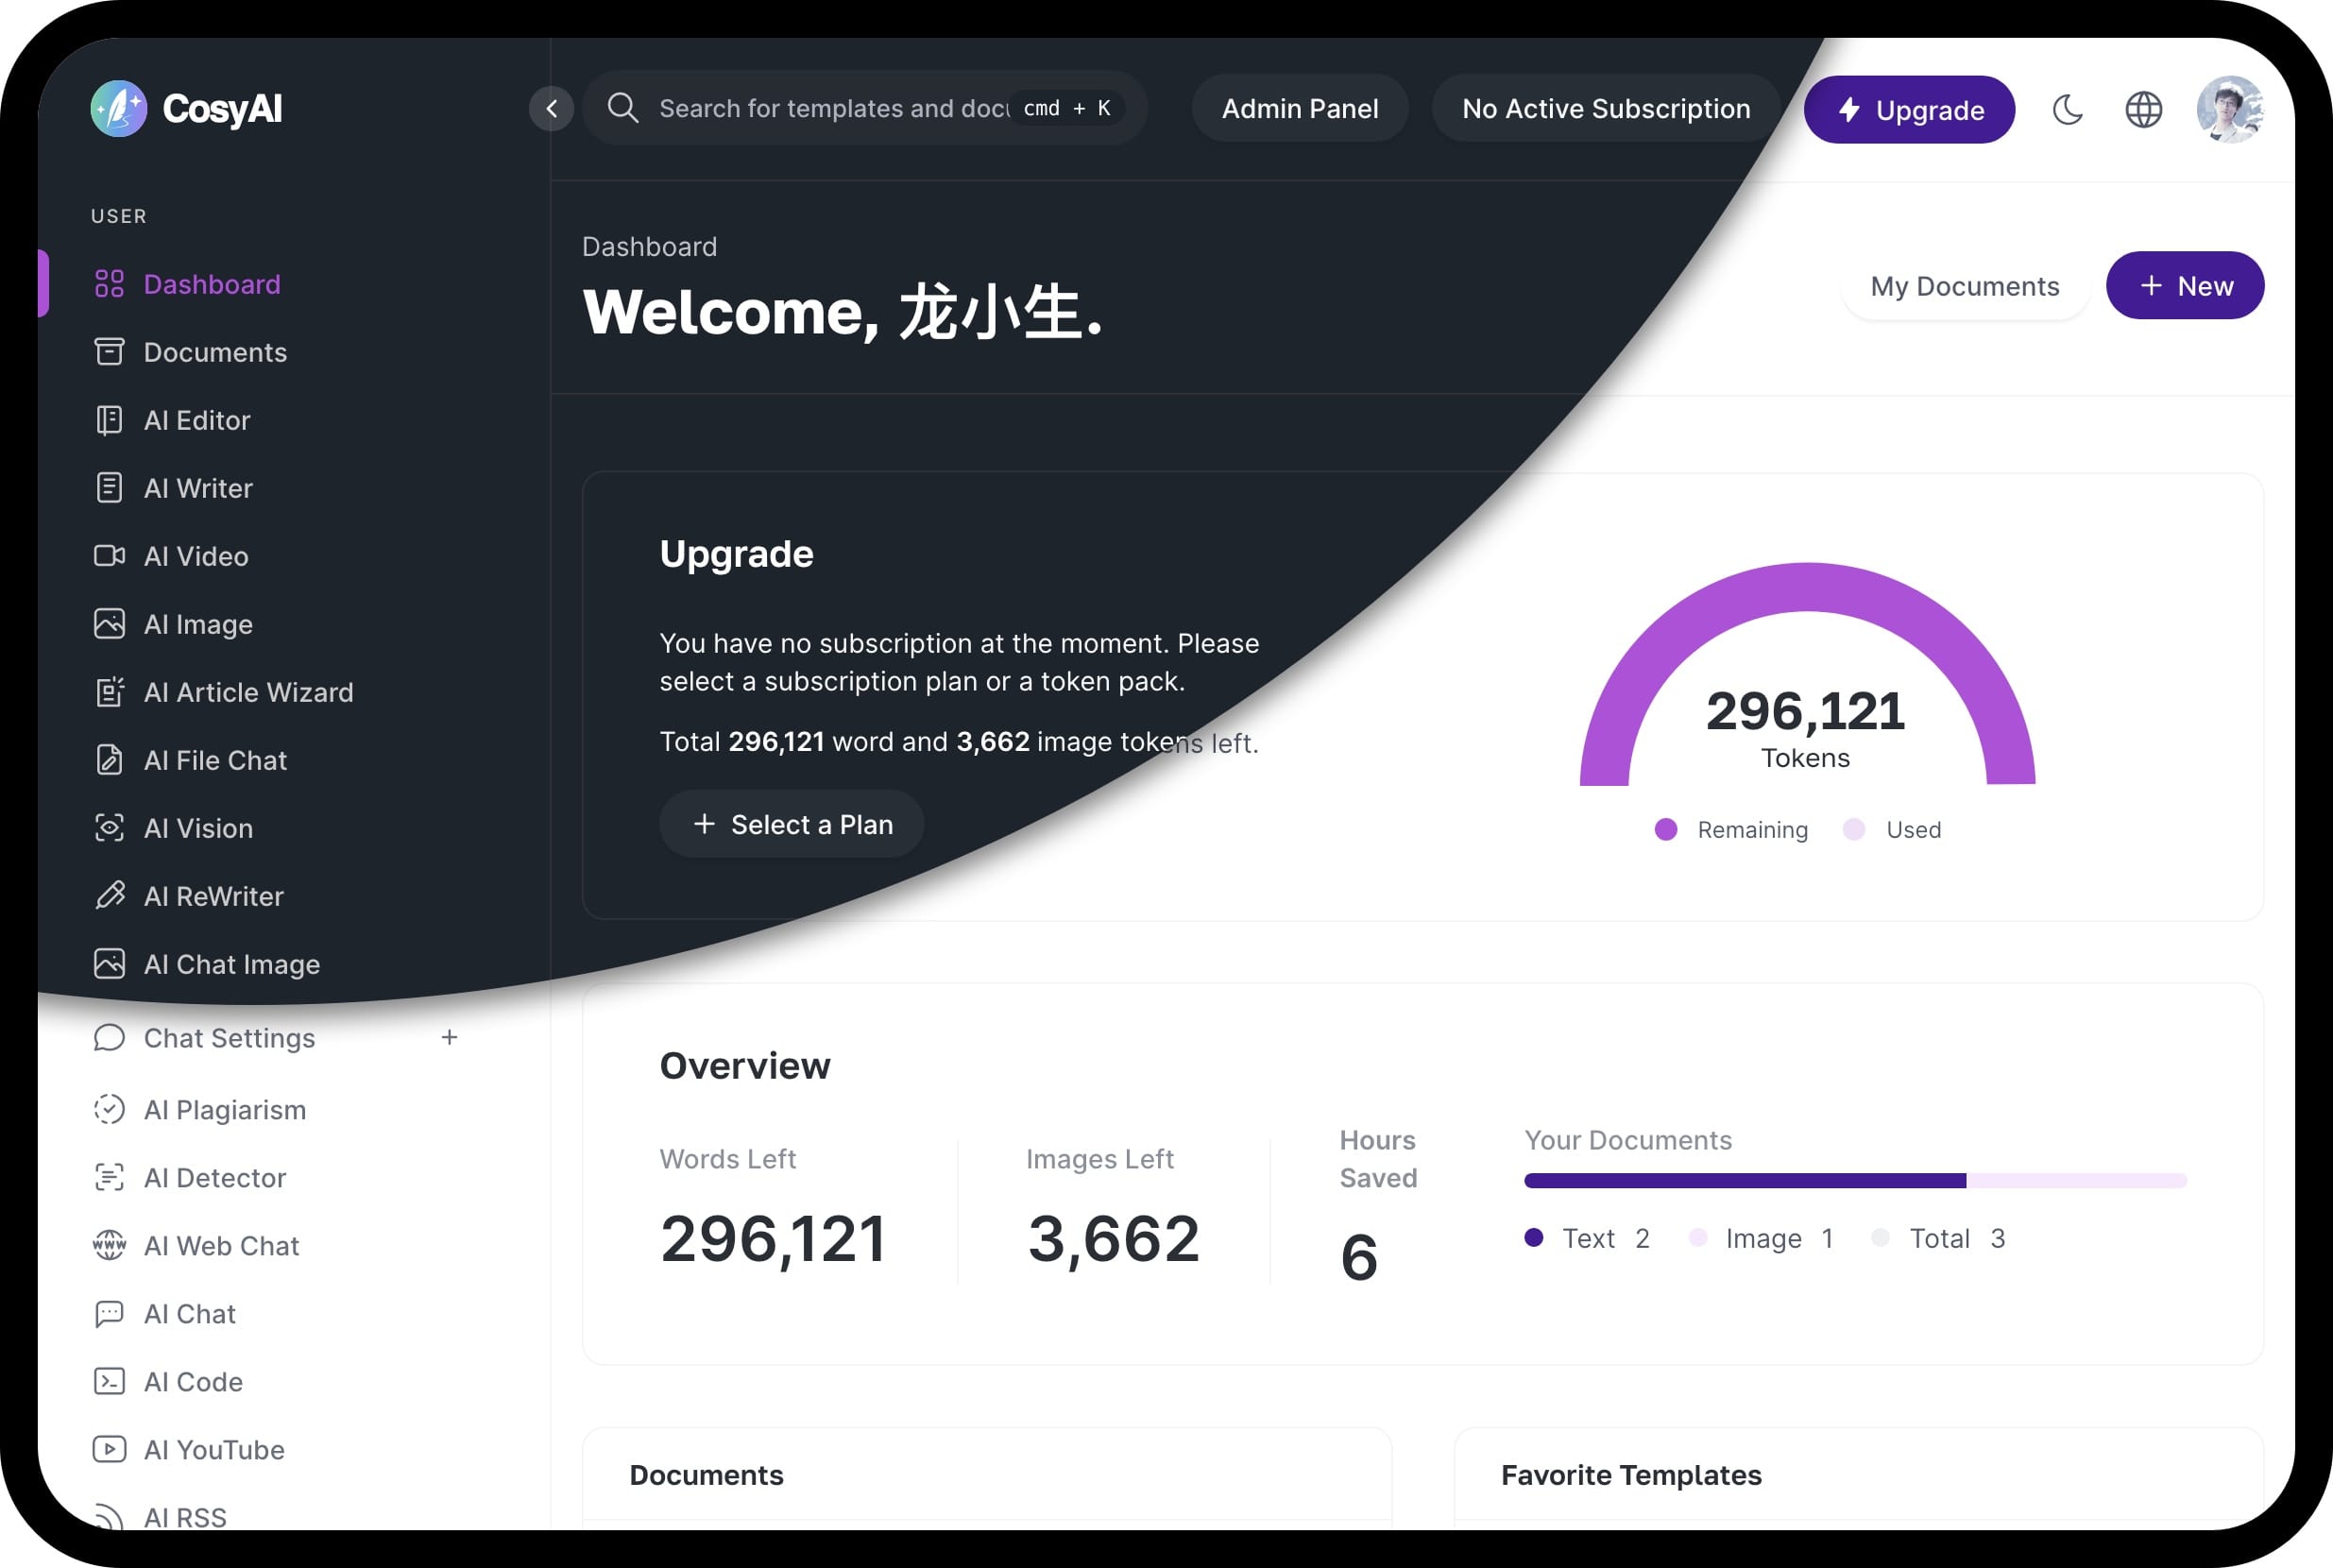
Task: Open the AI Article Wizard
Action: pos(248,691)
